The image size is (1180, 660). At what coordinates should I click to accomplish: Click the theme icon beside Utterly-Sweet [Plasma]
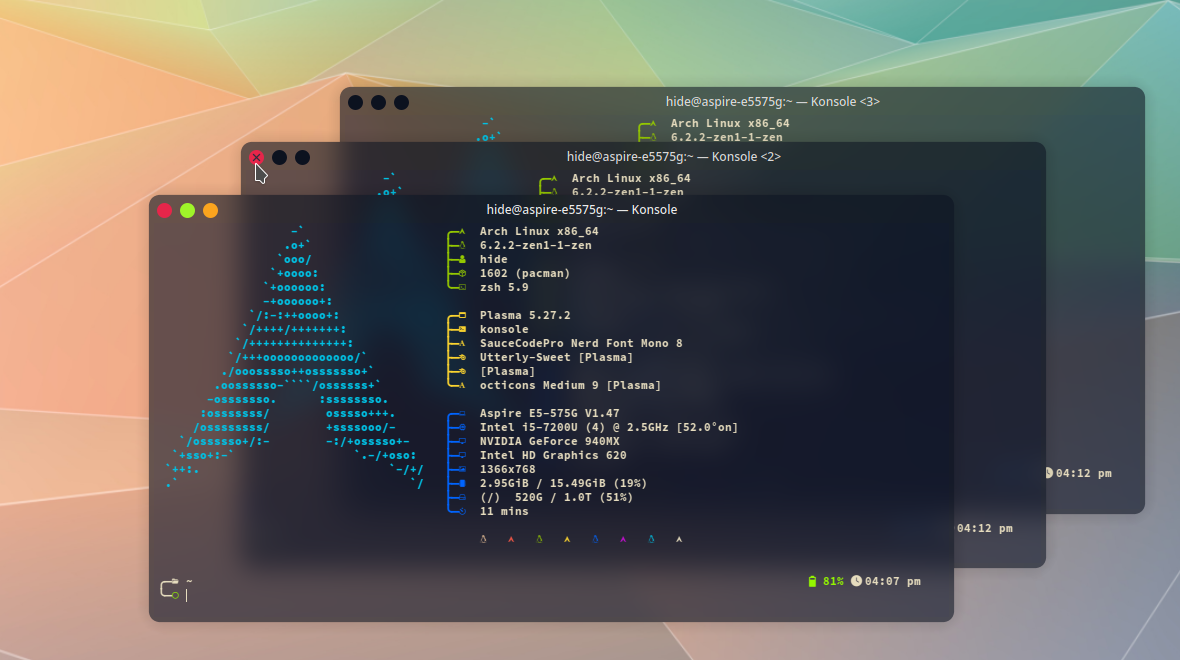(x=462, y=357)
